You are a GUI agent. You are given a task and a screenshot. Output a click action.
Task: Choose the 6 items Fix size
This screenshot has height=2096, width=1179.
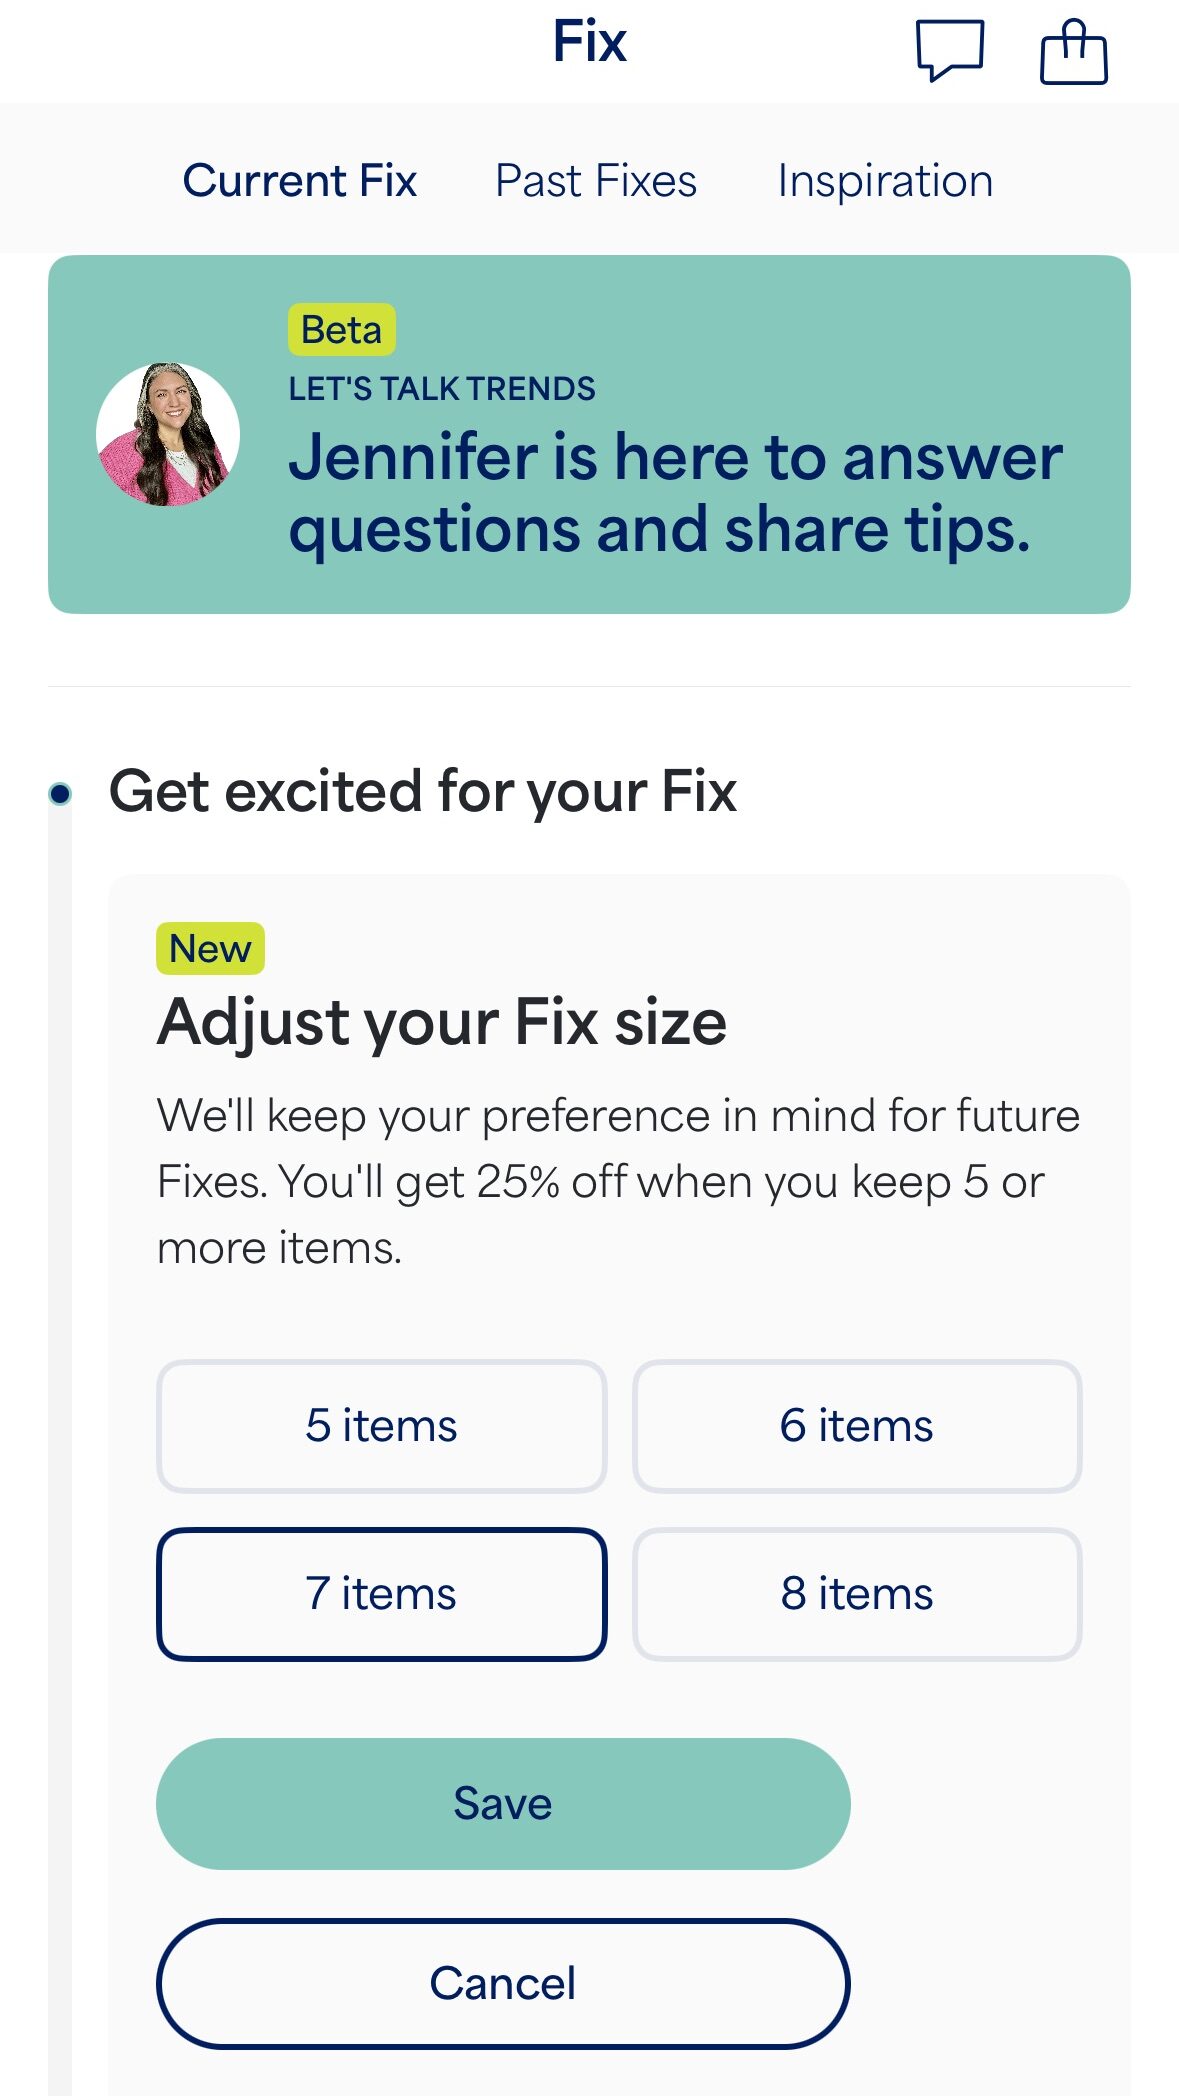tap(857, 1426)
